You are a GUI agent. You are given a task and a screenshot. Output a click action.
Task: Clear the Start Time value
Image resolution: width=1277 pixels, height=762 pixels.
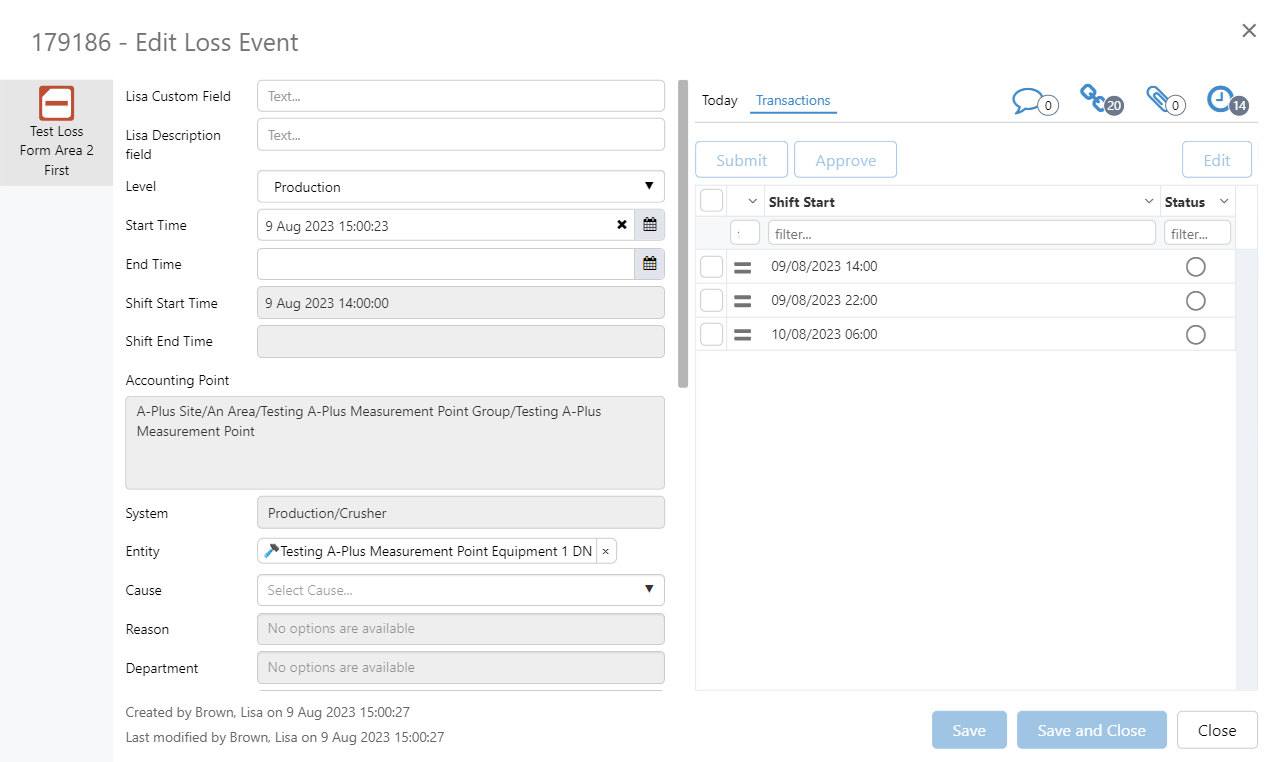pyautogui.click(x=622, y=225)
